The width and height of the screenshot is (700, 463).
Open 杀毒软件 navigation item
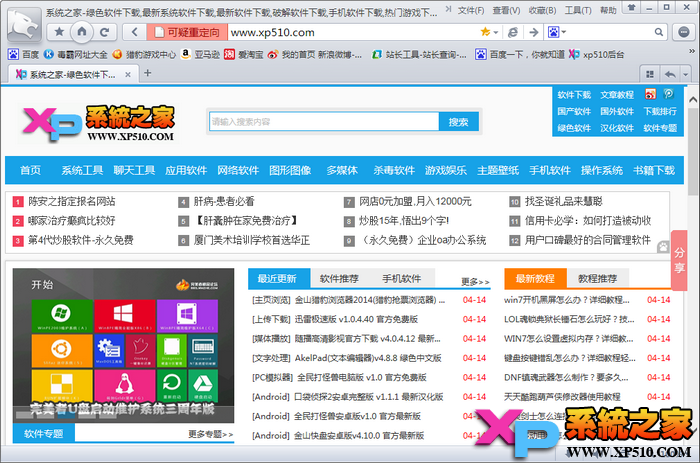394,170
